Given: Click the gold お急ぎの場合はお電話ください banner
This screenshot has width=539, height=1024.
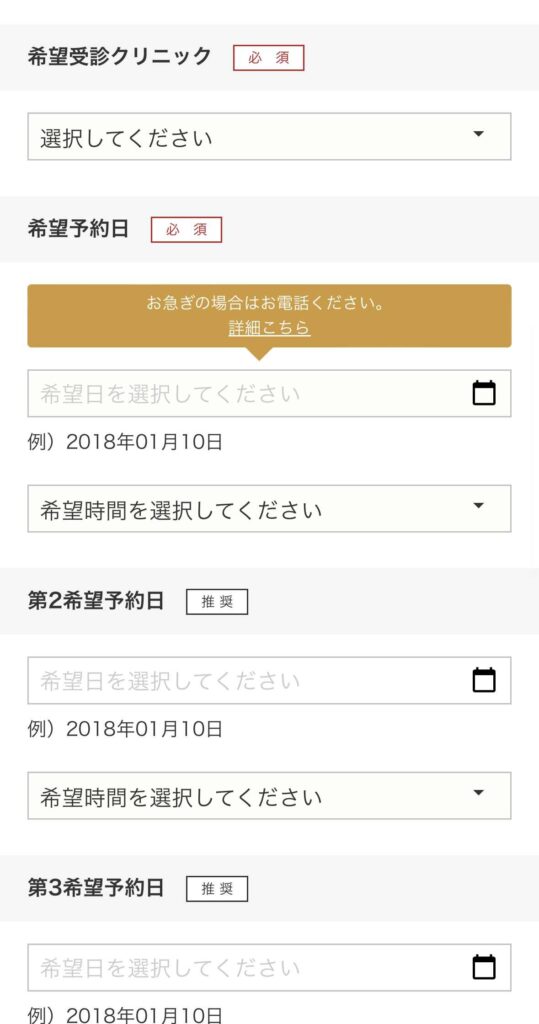Looking at the screenshot, I should pos(269,316).
